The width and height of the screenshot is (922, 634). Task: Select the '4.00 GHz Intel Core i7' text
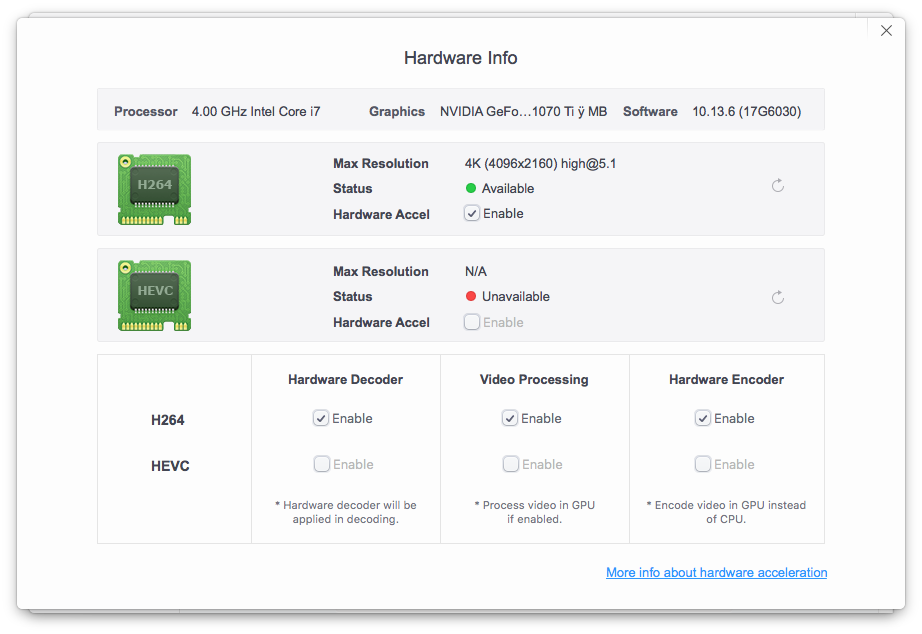click(256, 111)
